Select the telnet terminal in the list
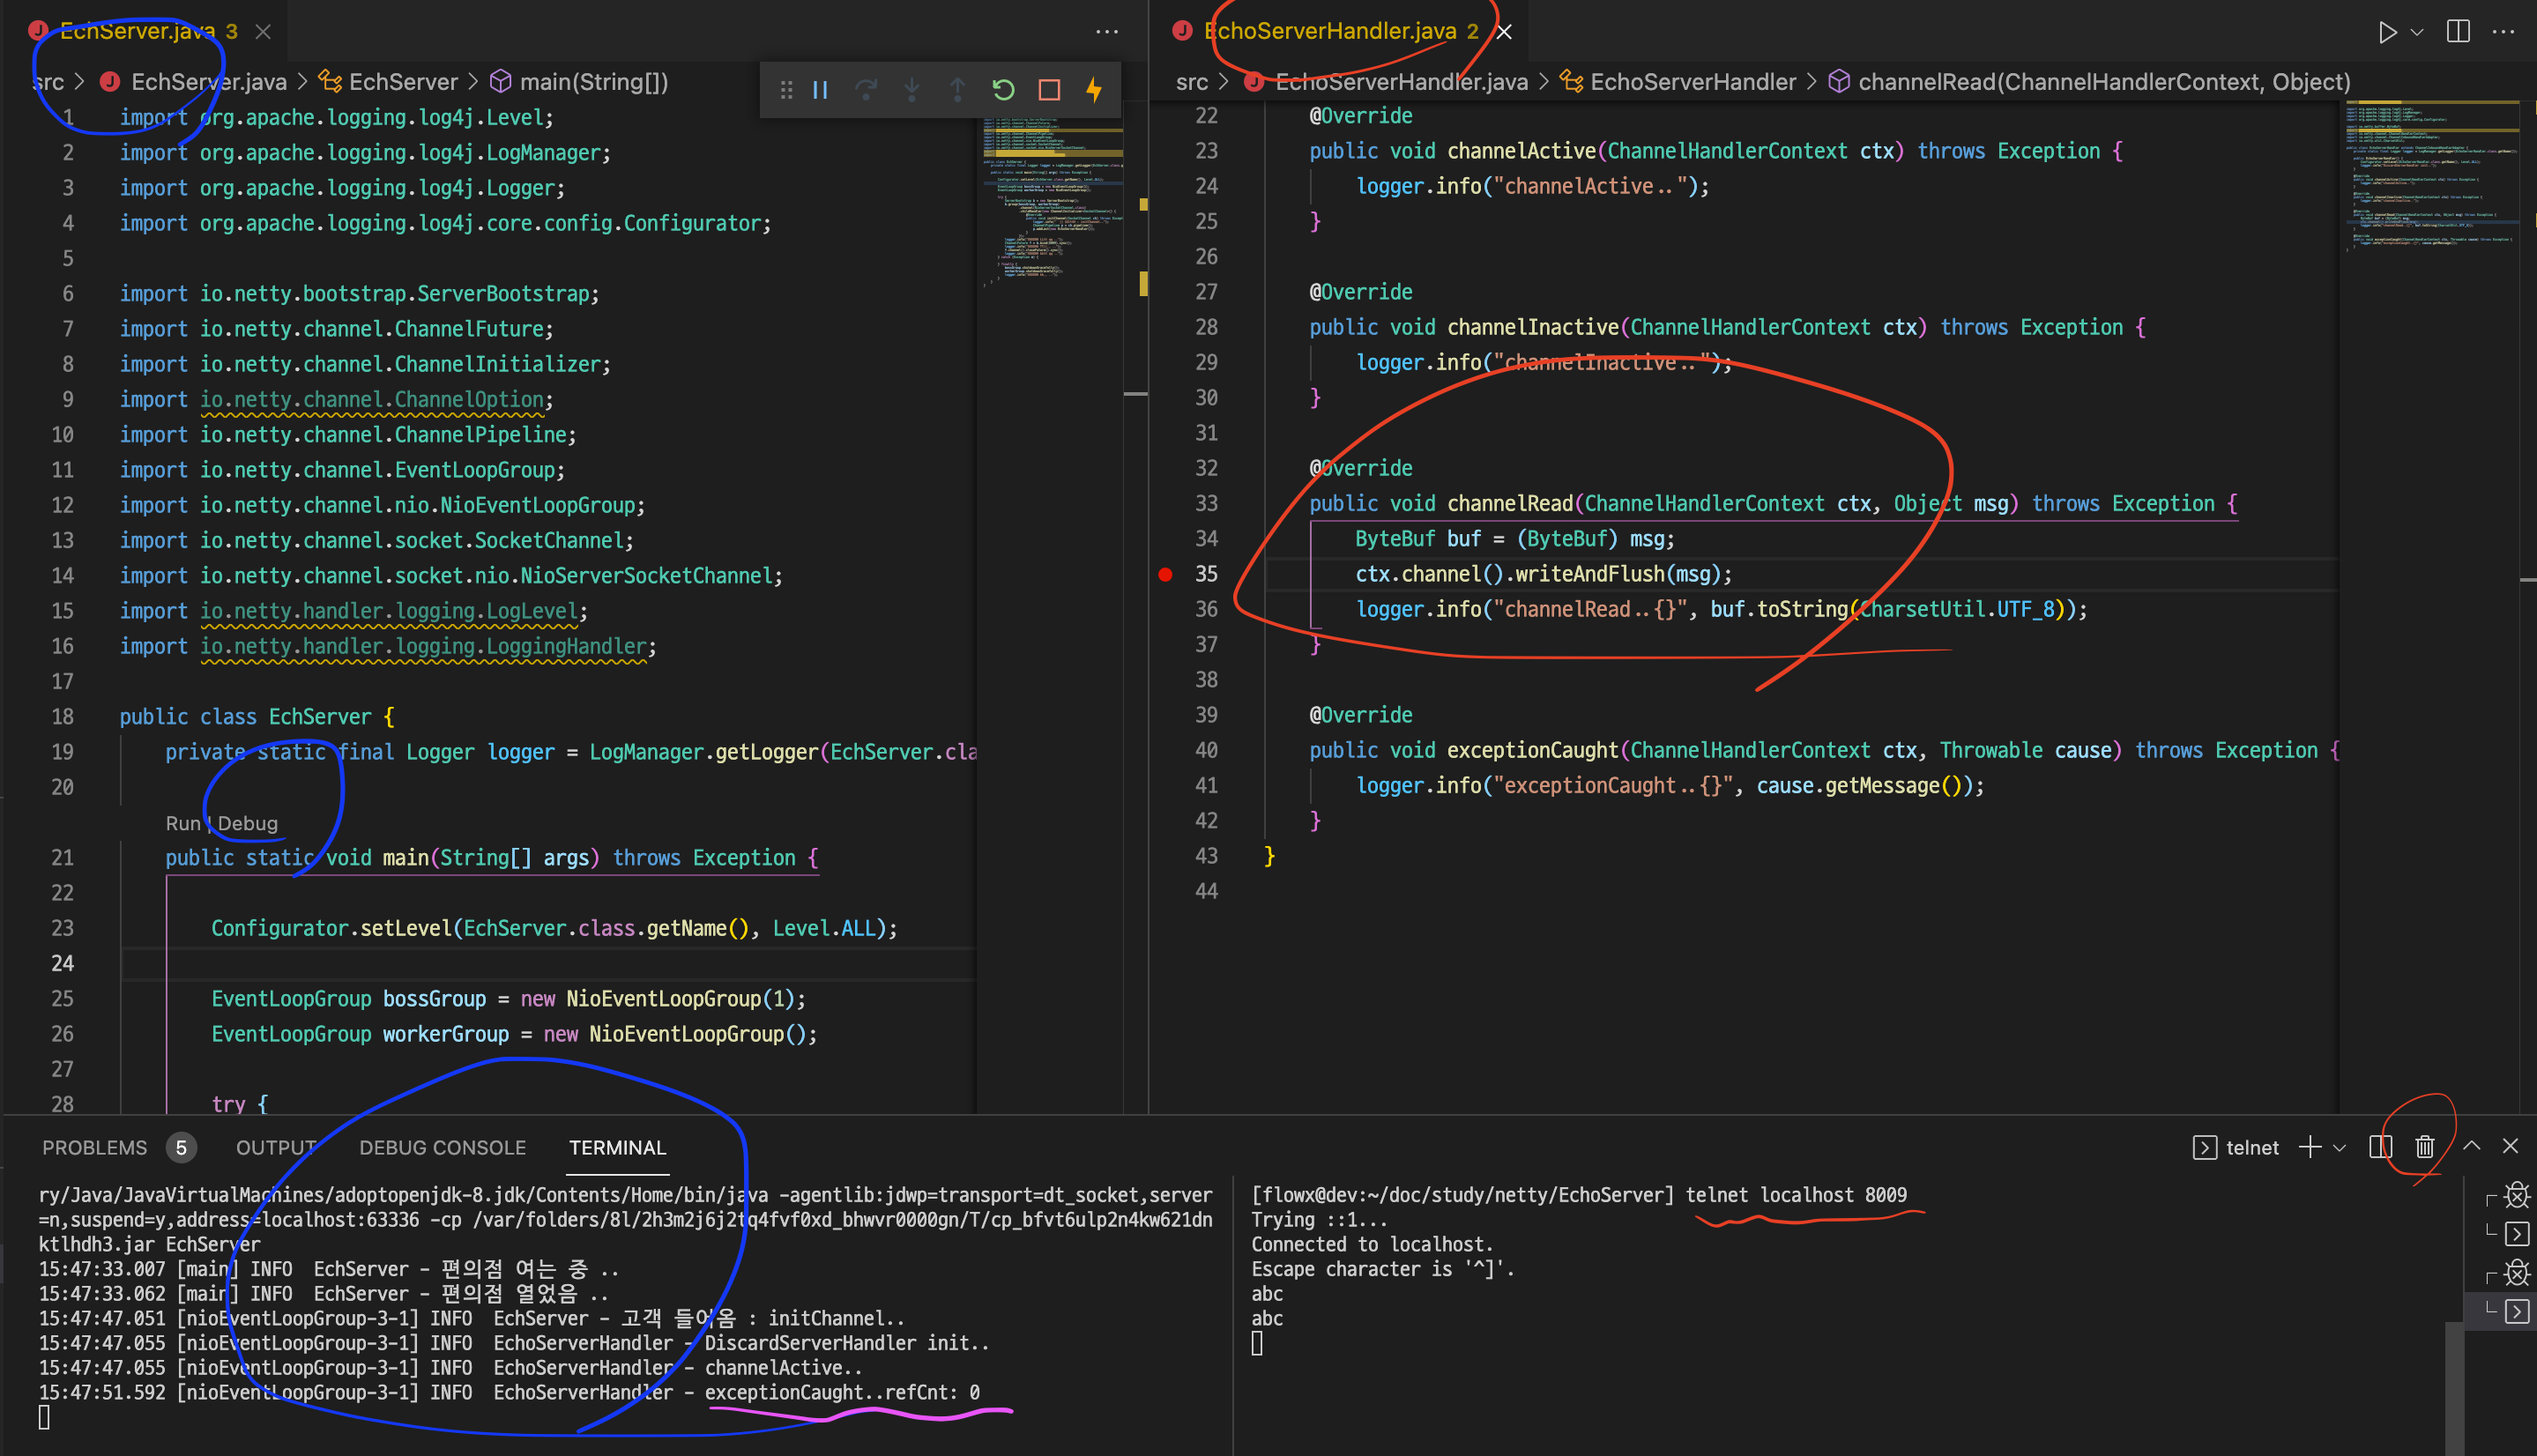Image resolution: width=2537 pixels, height=1456 pixels. (2516, 1311)
